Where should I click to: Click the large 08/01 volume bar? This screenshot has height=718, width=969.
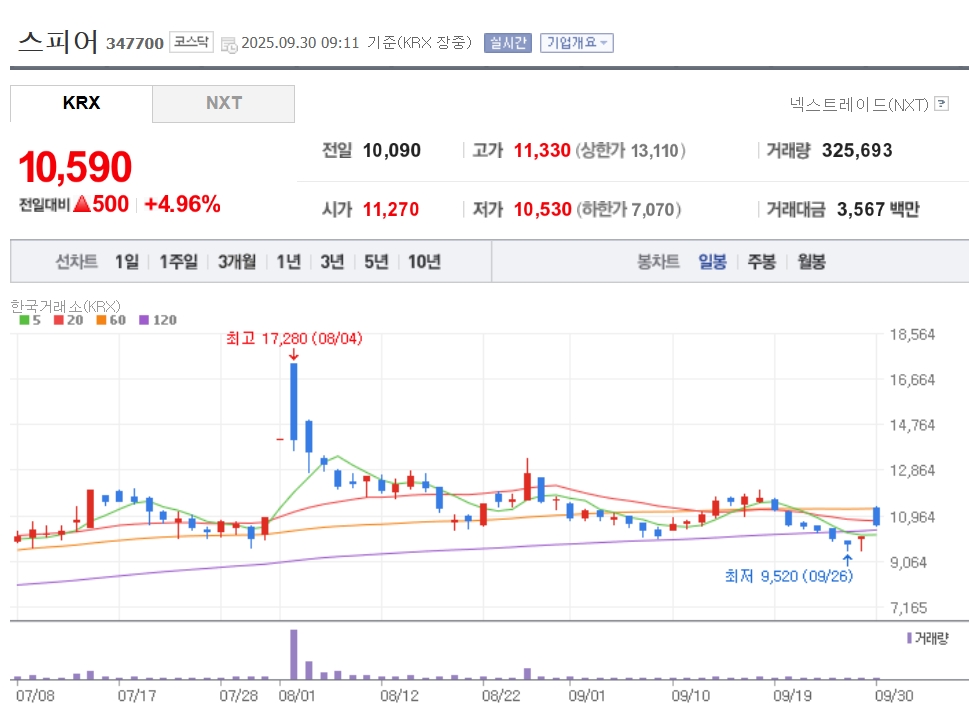294,654
